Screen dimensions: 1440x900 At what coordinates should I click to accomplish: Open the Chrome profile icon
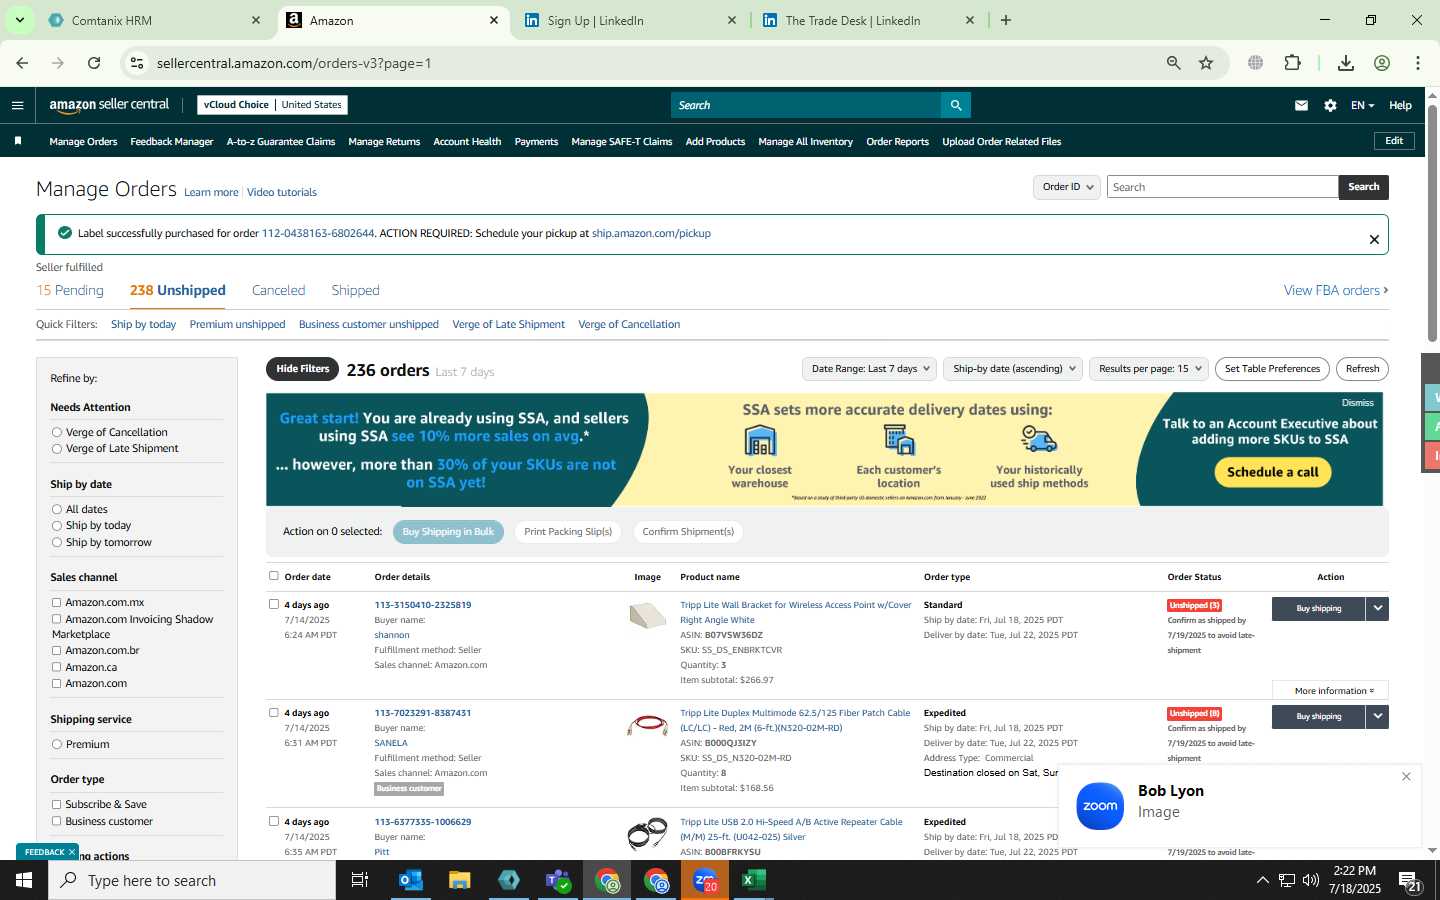click(x=1382, y=63)
